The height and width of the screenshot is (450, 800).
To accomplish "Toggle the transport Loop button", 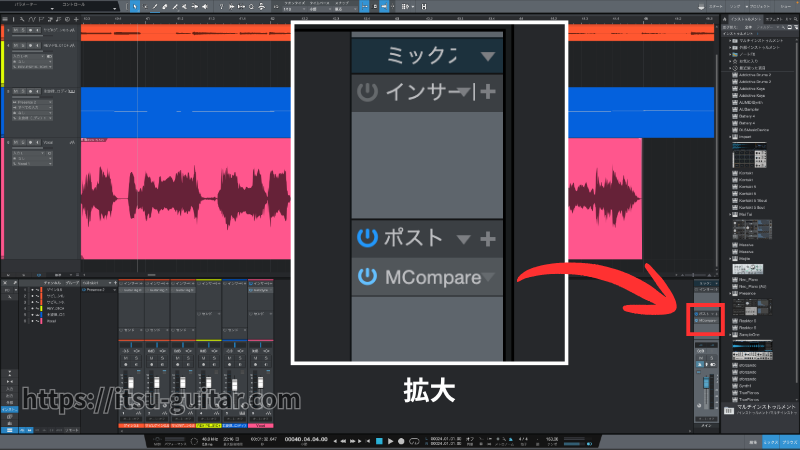I will pyautogui.click(x=414, y=441).
